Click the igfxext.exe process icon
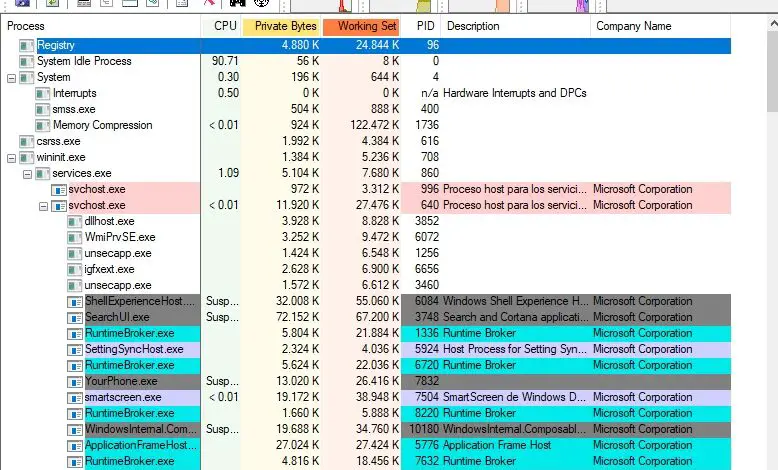The width and height of the screenshot is (778, 470). coord(74,269)
